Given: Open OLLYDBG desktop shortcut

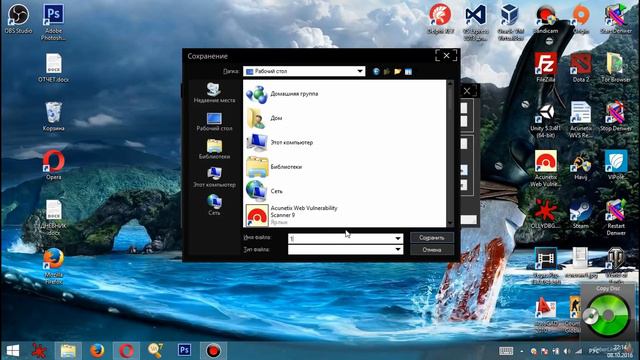Looking at the screenshot, I should click(x=546, y=213).
